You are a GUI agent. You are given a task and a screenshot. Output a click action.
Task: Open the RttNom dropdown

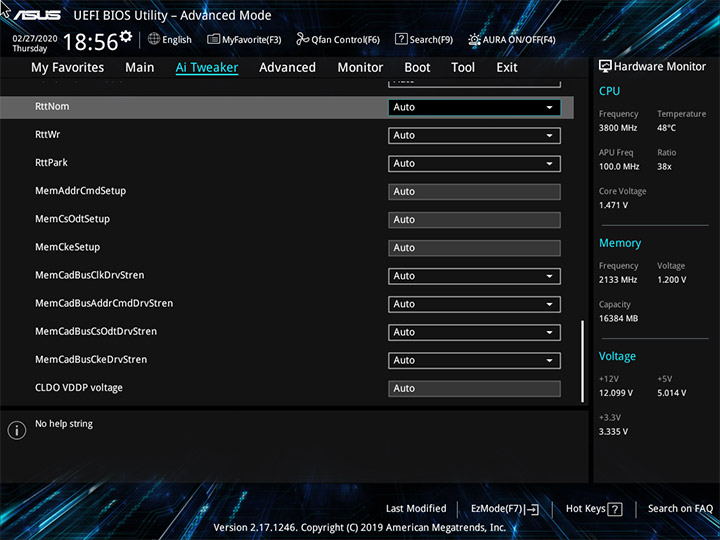[x=474, y=107]
